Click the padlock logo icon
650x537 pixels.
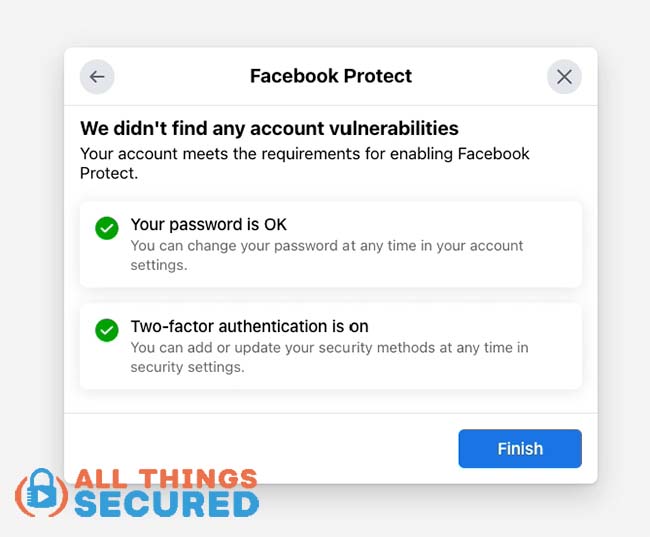[41, 492]
